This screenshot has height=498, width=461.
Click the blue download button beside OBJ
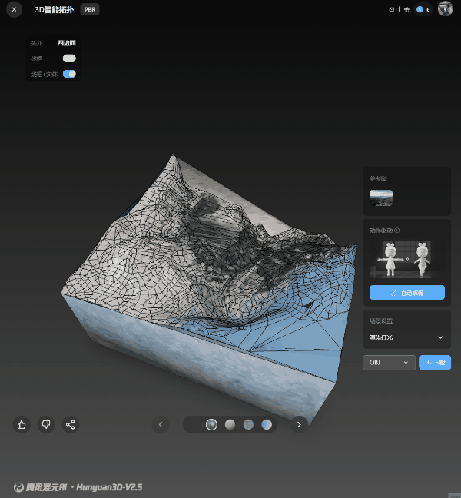pyautogui.click(x=435, y=362)
